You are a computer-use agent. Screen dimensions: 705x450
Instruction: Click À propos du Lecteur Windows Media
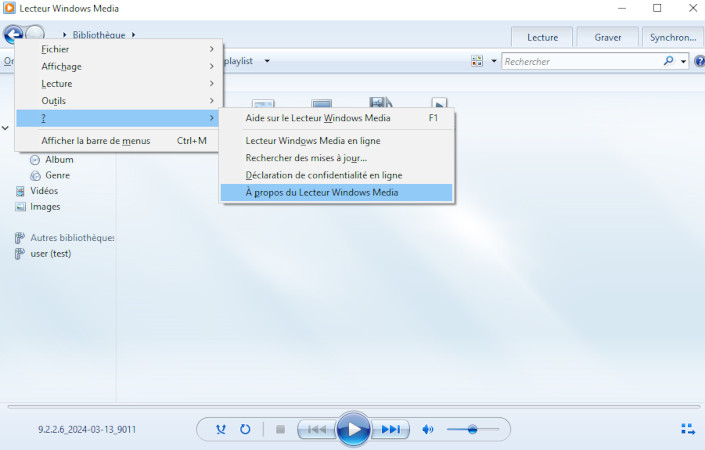(x=336, y=192)
